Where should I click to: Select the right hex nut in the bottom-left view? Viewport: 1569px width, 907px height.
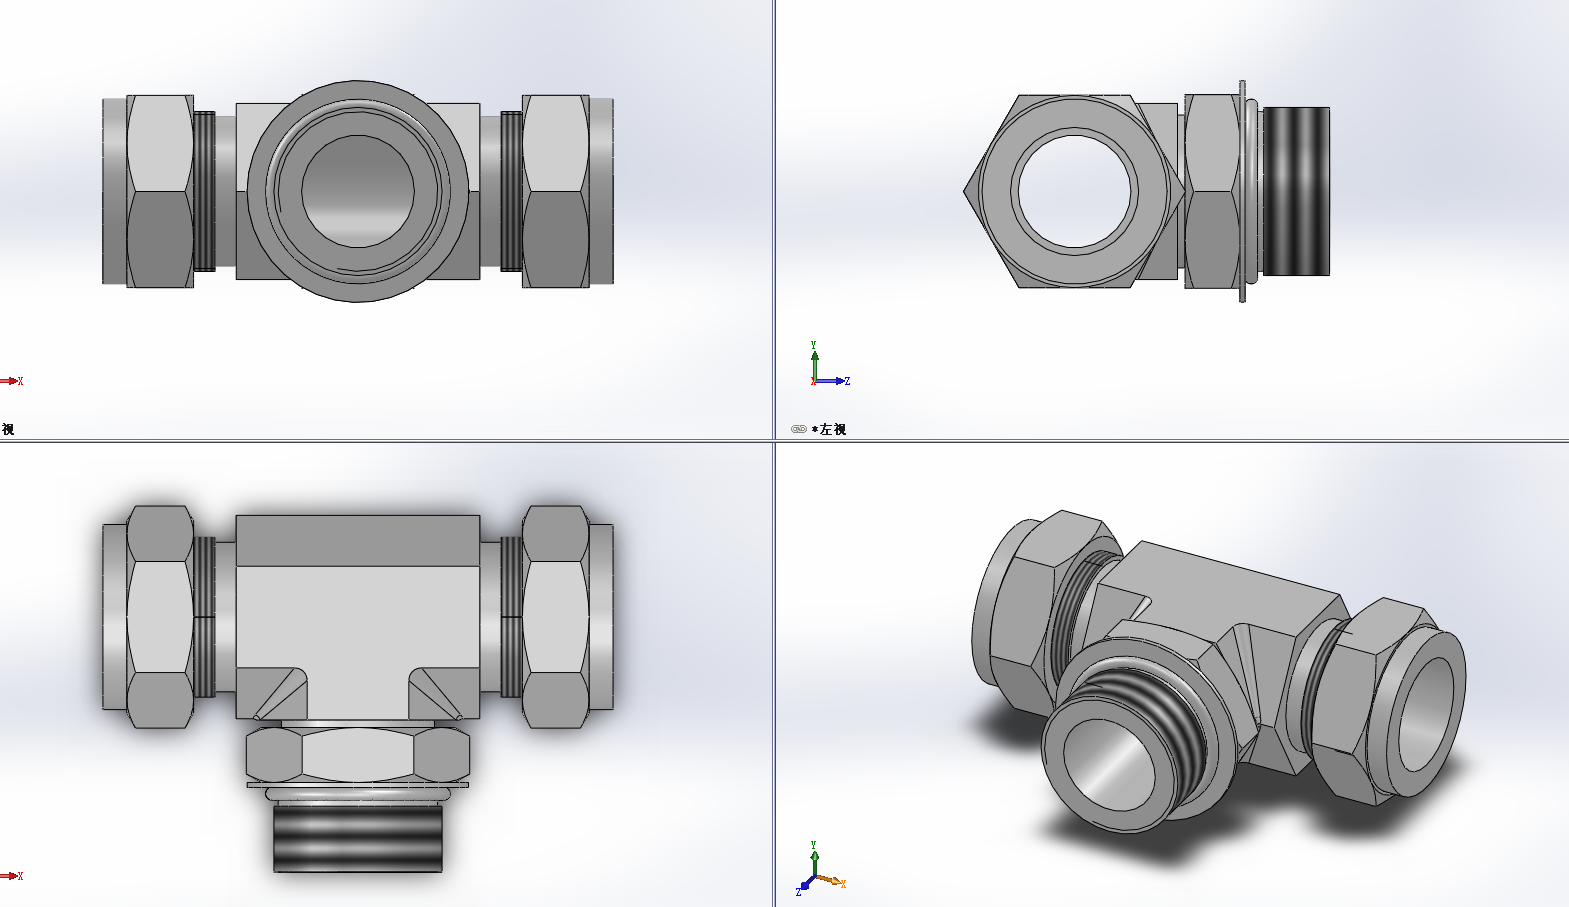tap(556, 616)
